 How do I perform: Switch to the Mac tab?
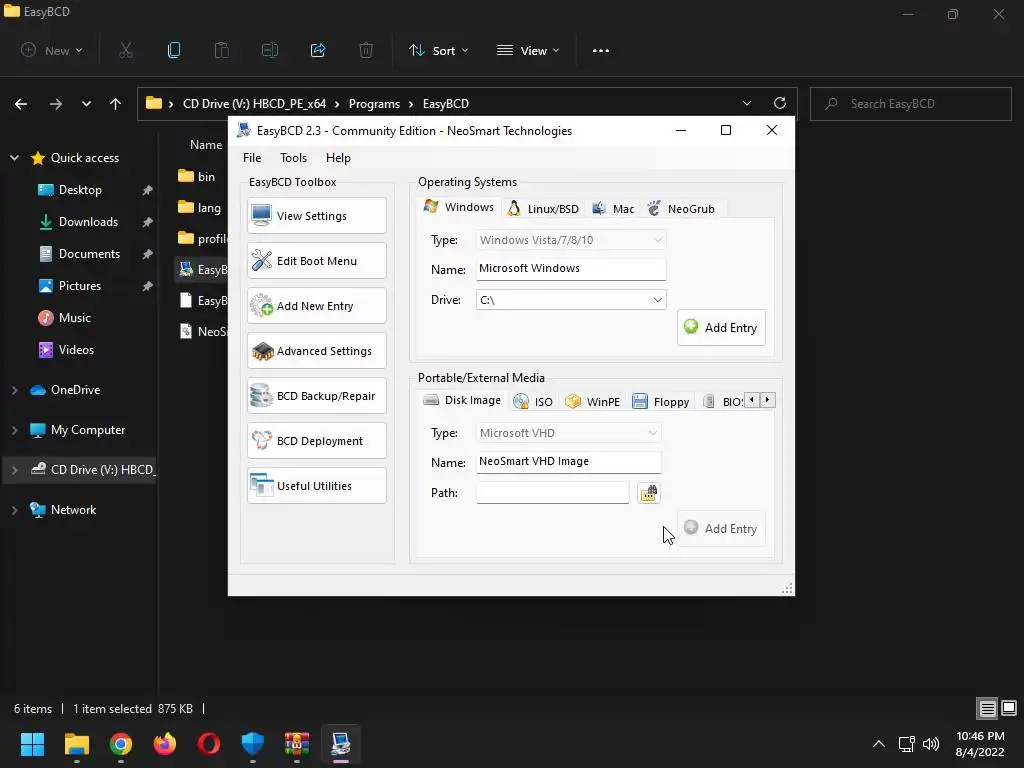click(613, 209)
